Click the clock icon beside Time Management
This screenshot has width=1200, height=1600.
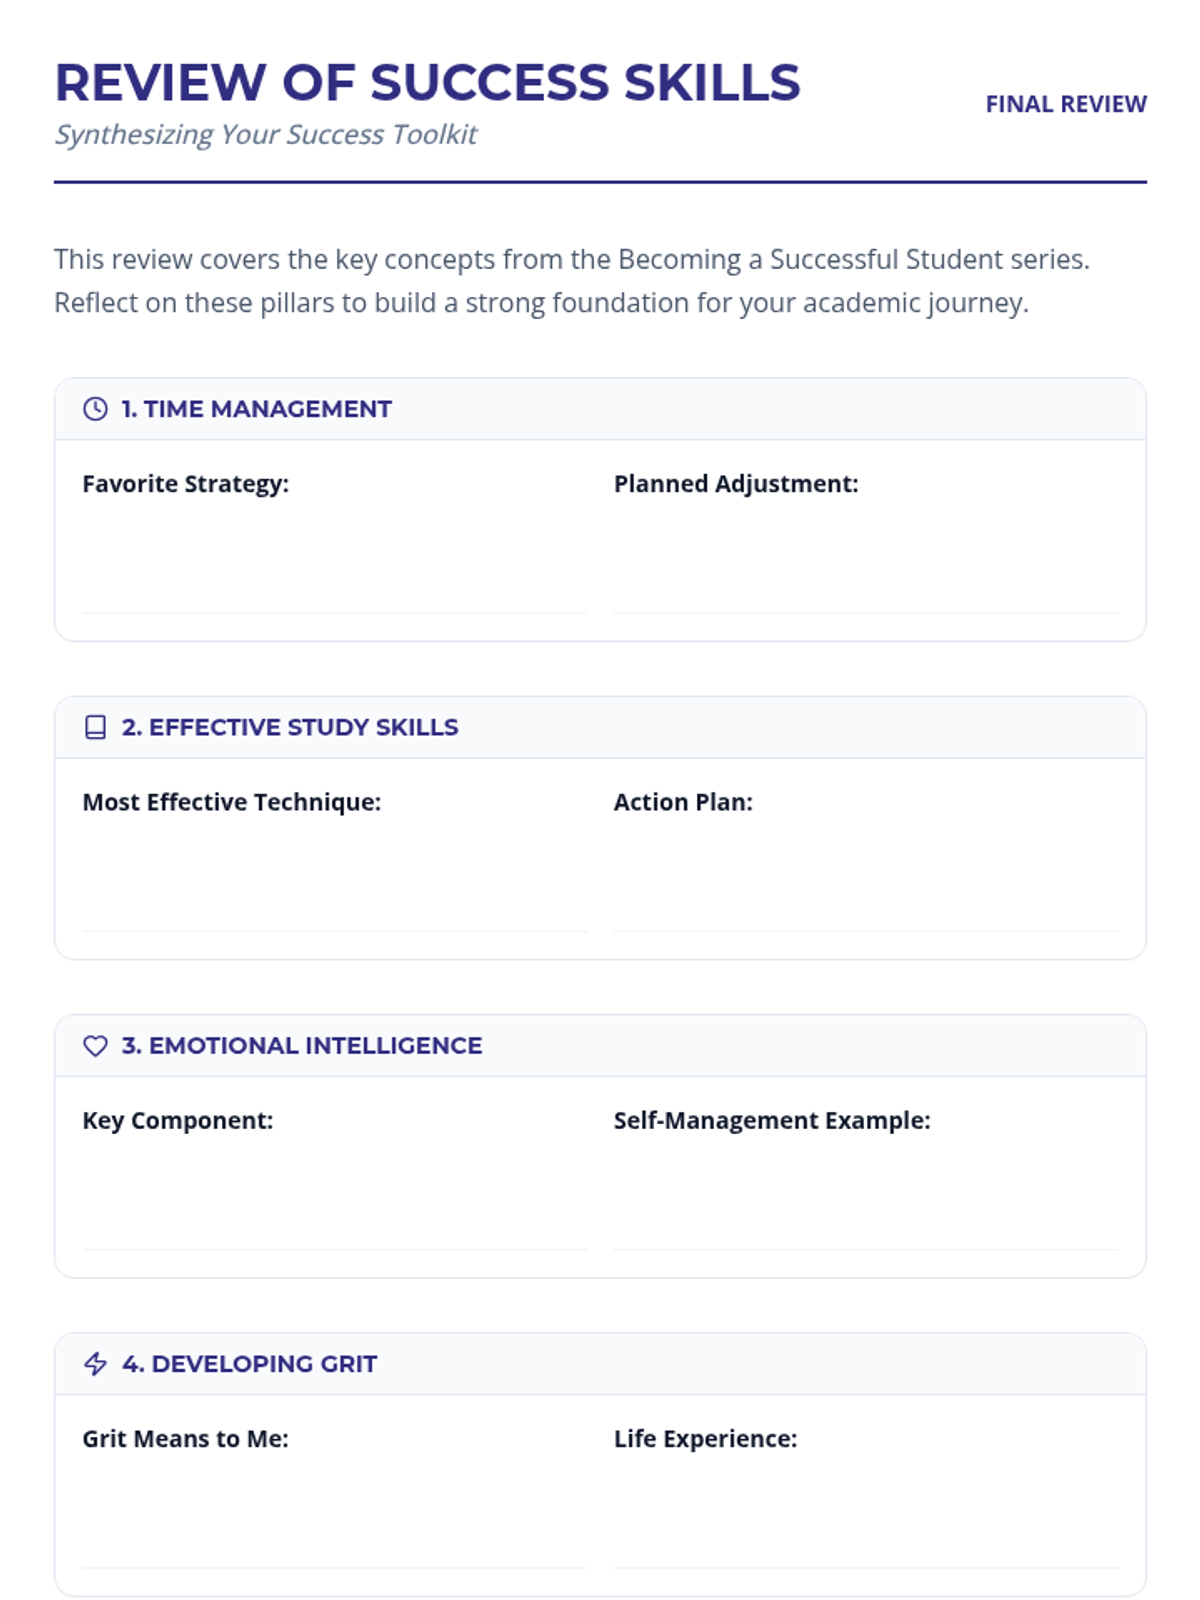pos(95,409)
